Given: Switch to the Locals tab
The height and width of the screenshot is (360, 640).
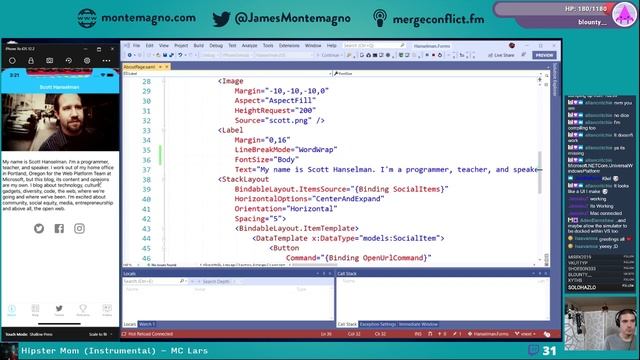Looking at the screenshot, I should click(130, 324).
